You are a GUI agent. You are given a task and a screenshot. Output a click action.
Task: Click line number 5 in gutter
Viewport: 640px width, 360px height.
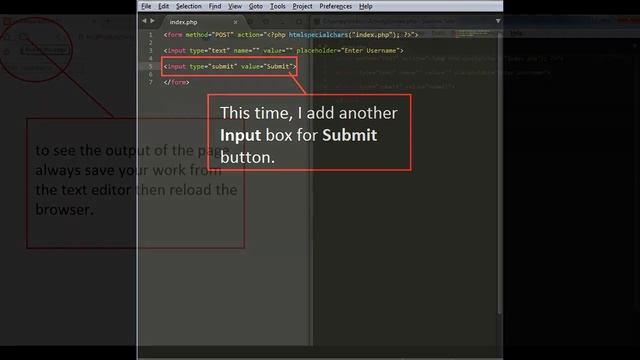pyautogui.click(x=150, y=67)
